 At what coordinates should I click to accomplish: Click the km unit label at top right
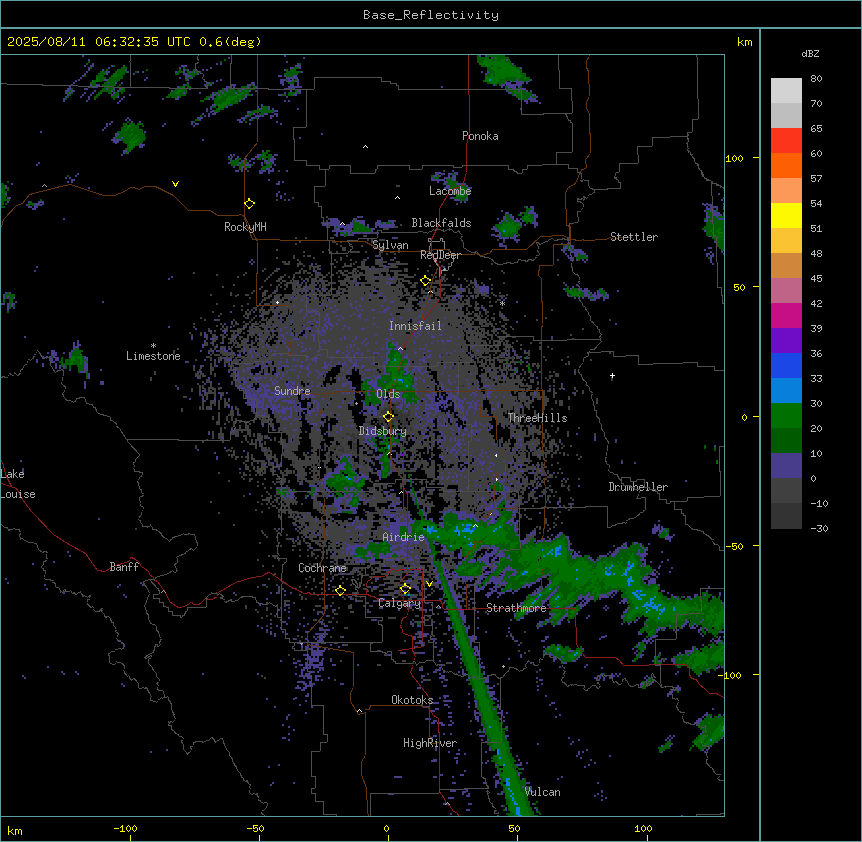(x=744, y=42)
